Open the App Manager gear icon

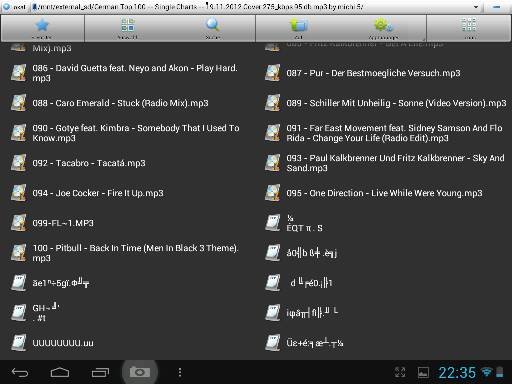(x=383, y=28)
